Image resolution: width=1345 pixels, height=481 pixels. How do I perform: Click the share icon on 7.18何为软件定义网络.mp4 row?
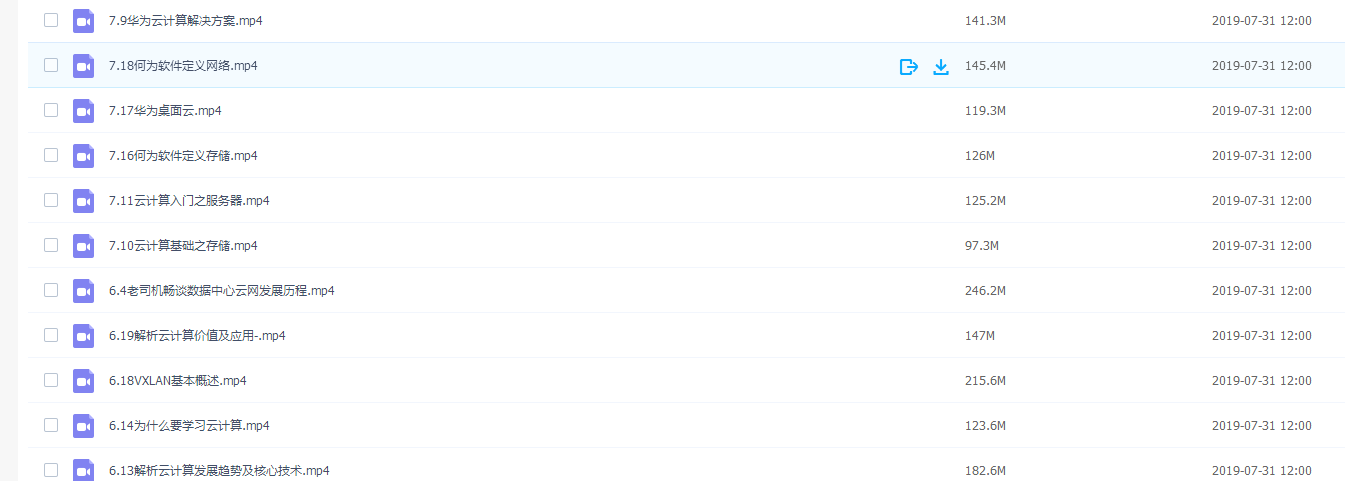(x=908, y=67)
